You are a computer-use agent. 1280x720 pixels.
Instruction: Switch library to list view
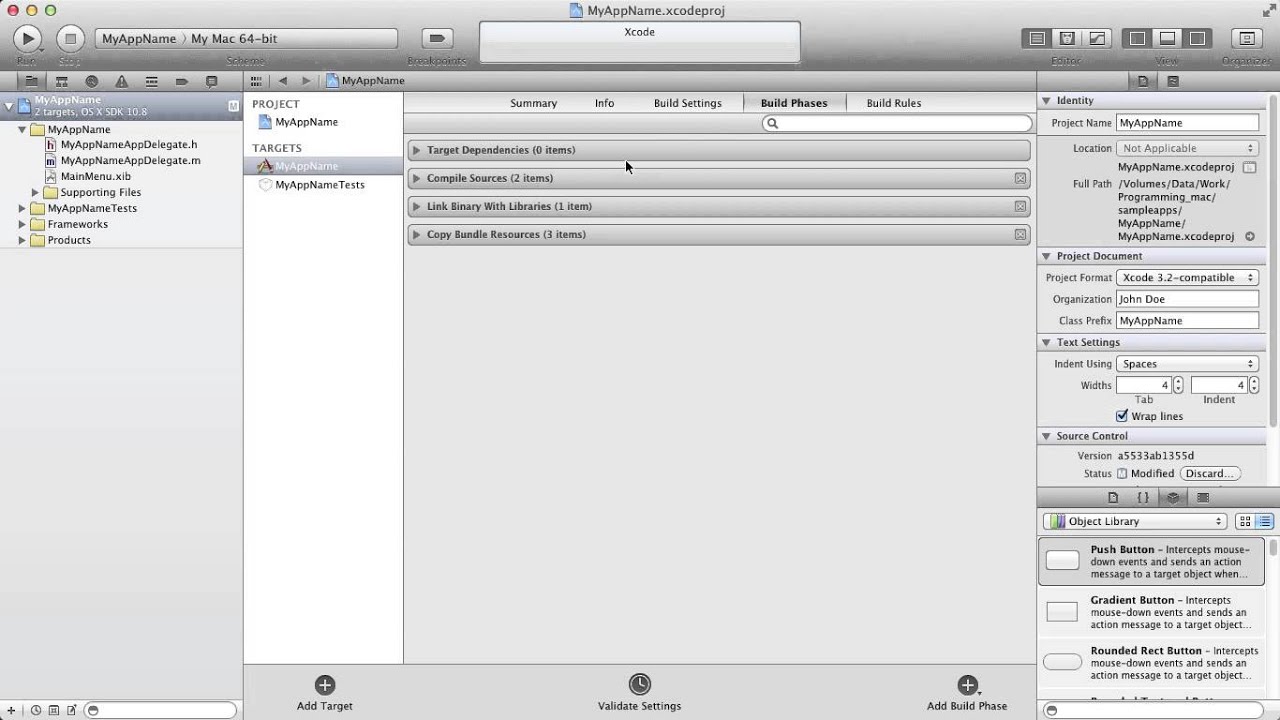[x=1264, y=521]
